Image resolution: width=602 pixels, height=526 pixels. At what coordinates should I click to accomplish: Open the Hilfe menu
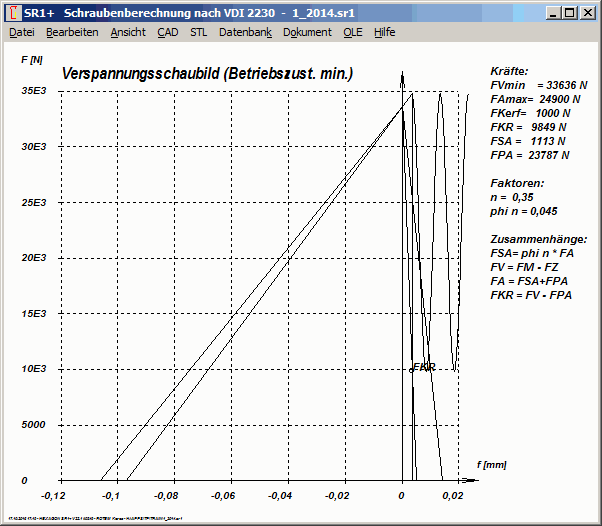[384, 32]
